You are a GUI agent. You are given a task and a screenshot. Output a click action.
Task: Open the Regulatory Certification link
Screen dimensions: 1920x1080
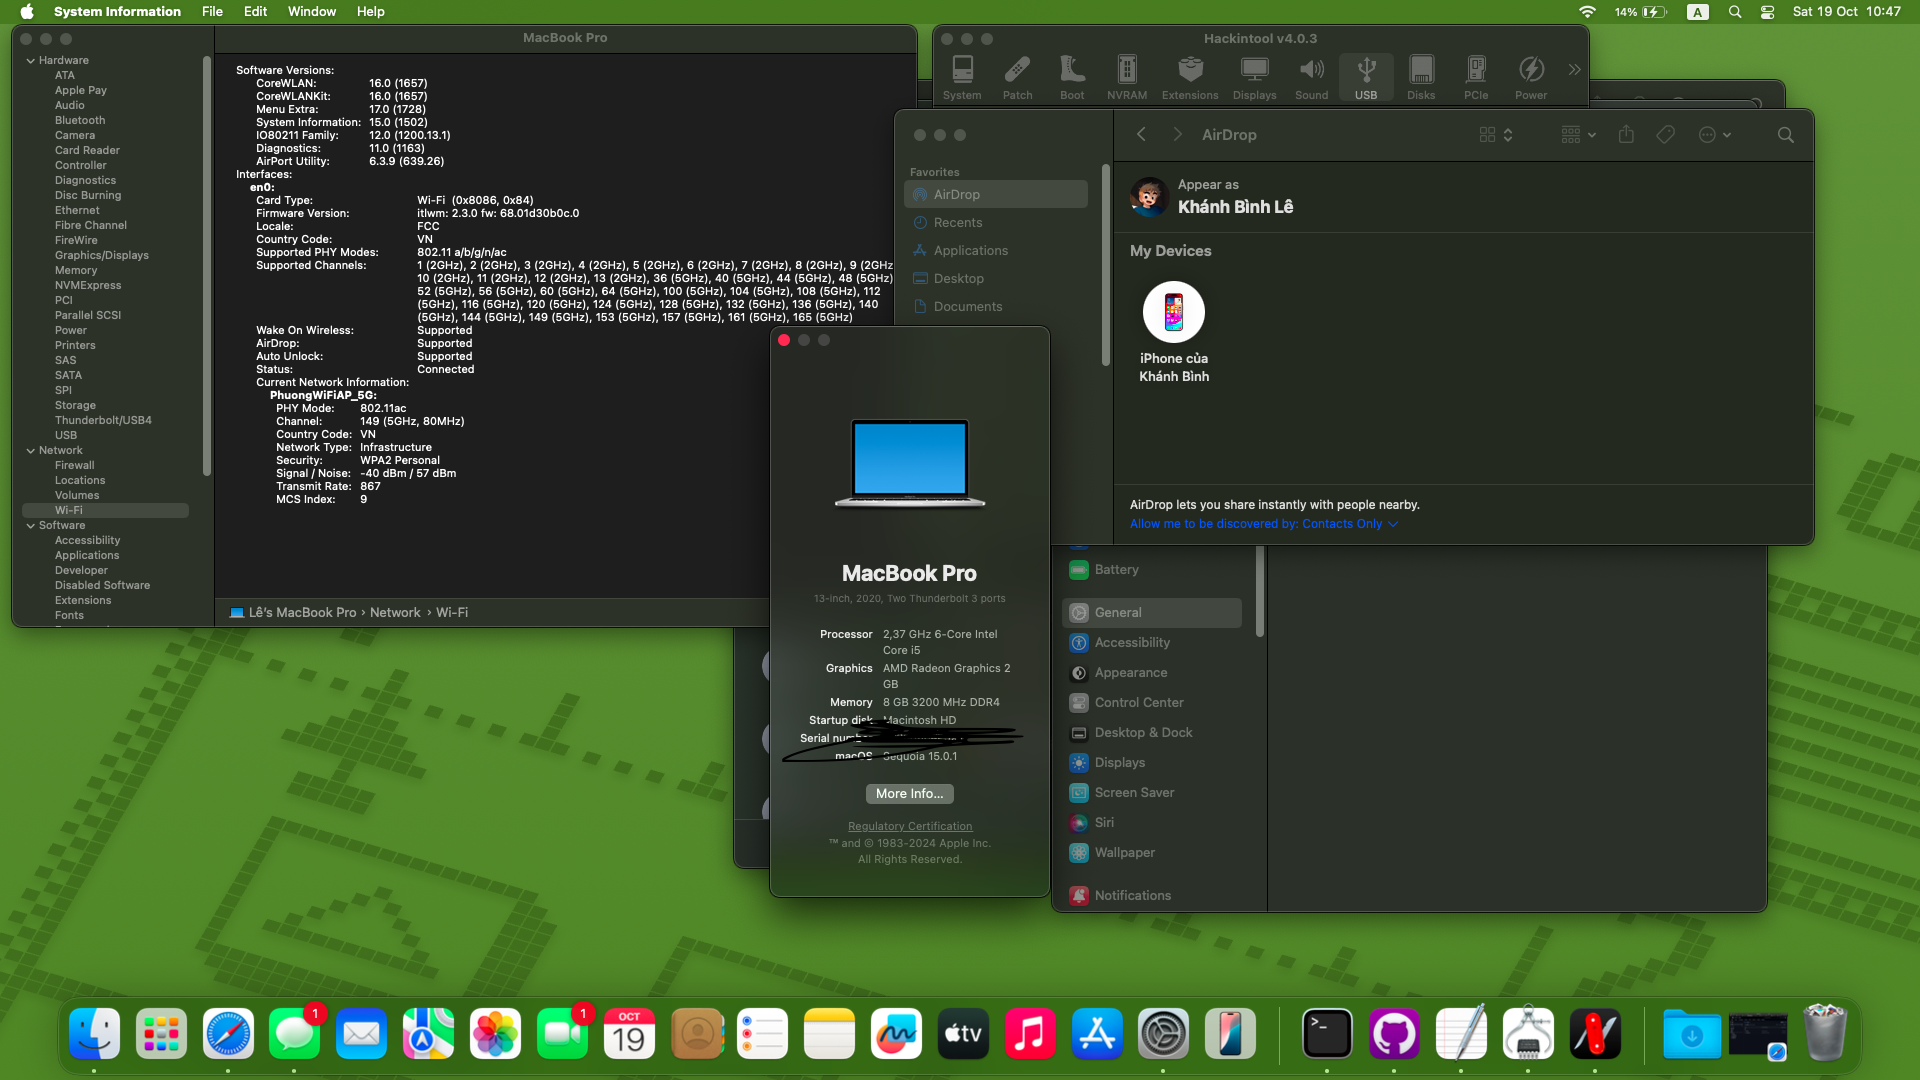909,826
